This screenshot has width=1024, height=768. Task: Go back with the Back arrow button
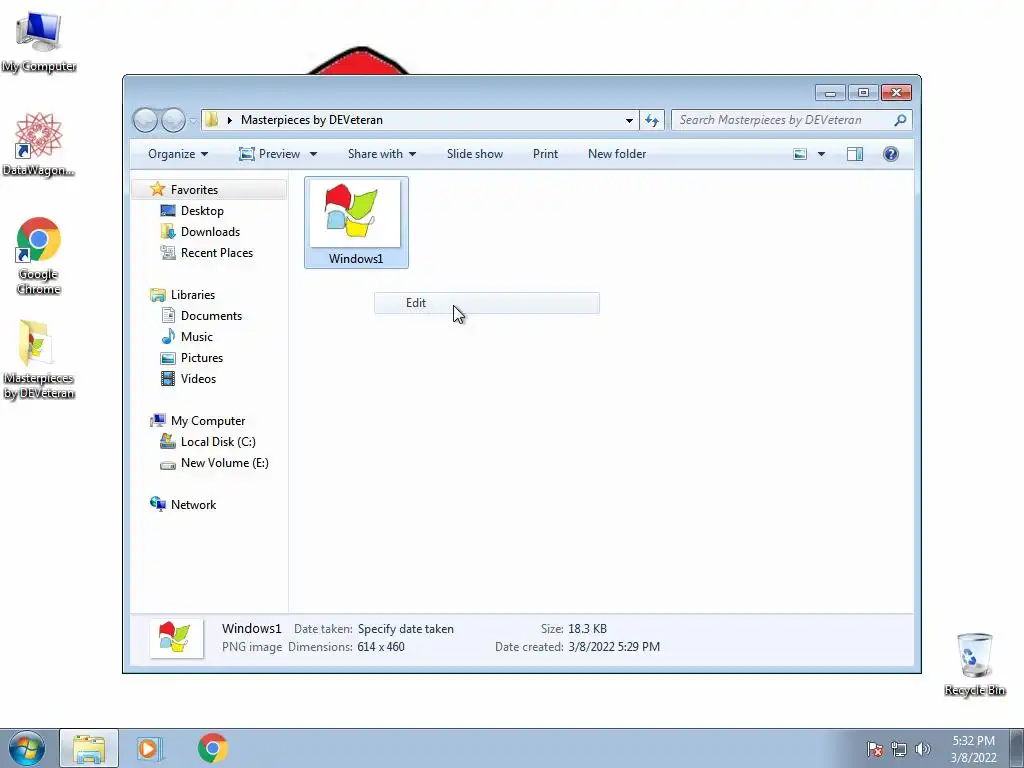[145, 120]
